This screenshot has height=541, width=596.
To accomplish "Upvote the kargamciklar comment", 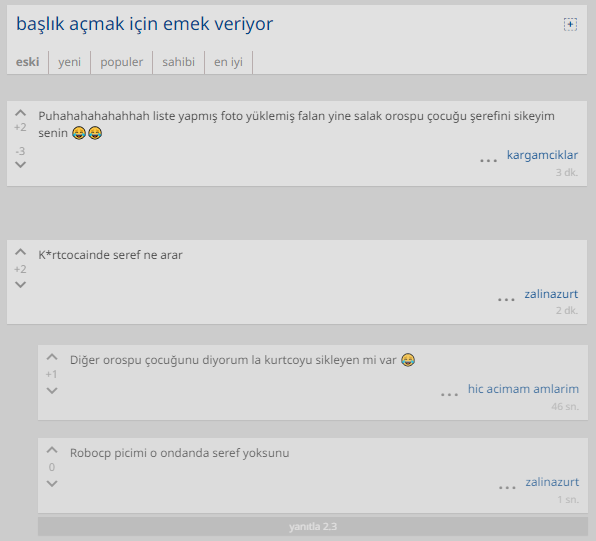I will 20,113.
